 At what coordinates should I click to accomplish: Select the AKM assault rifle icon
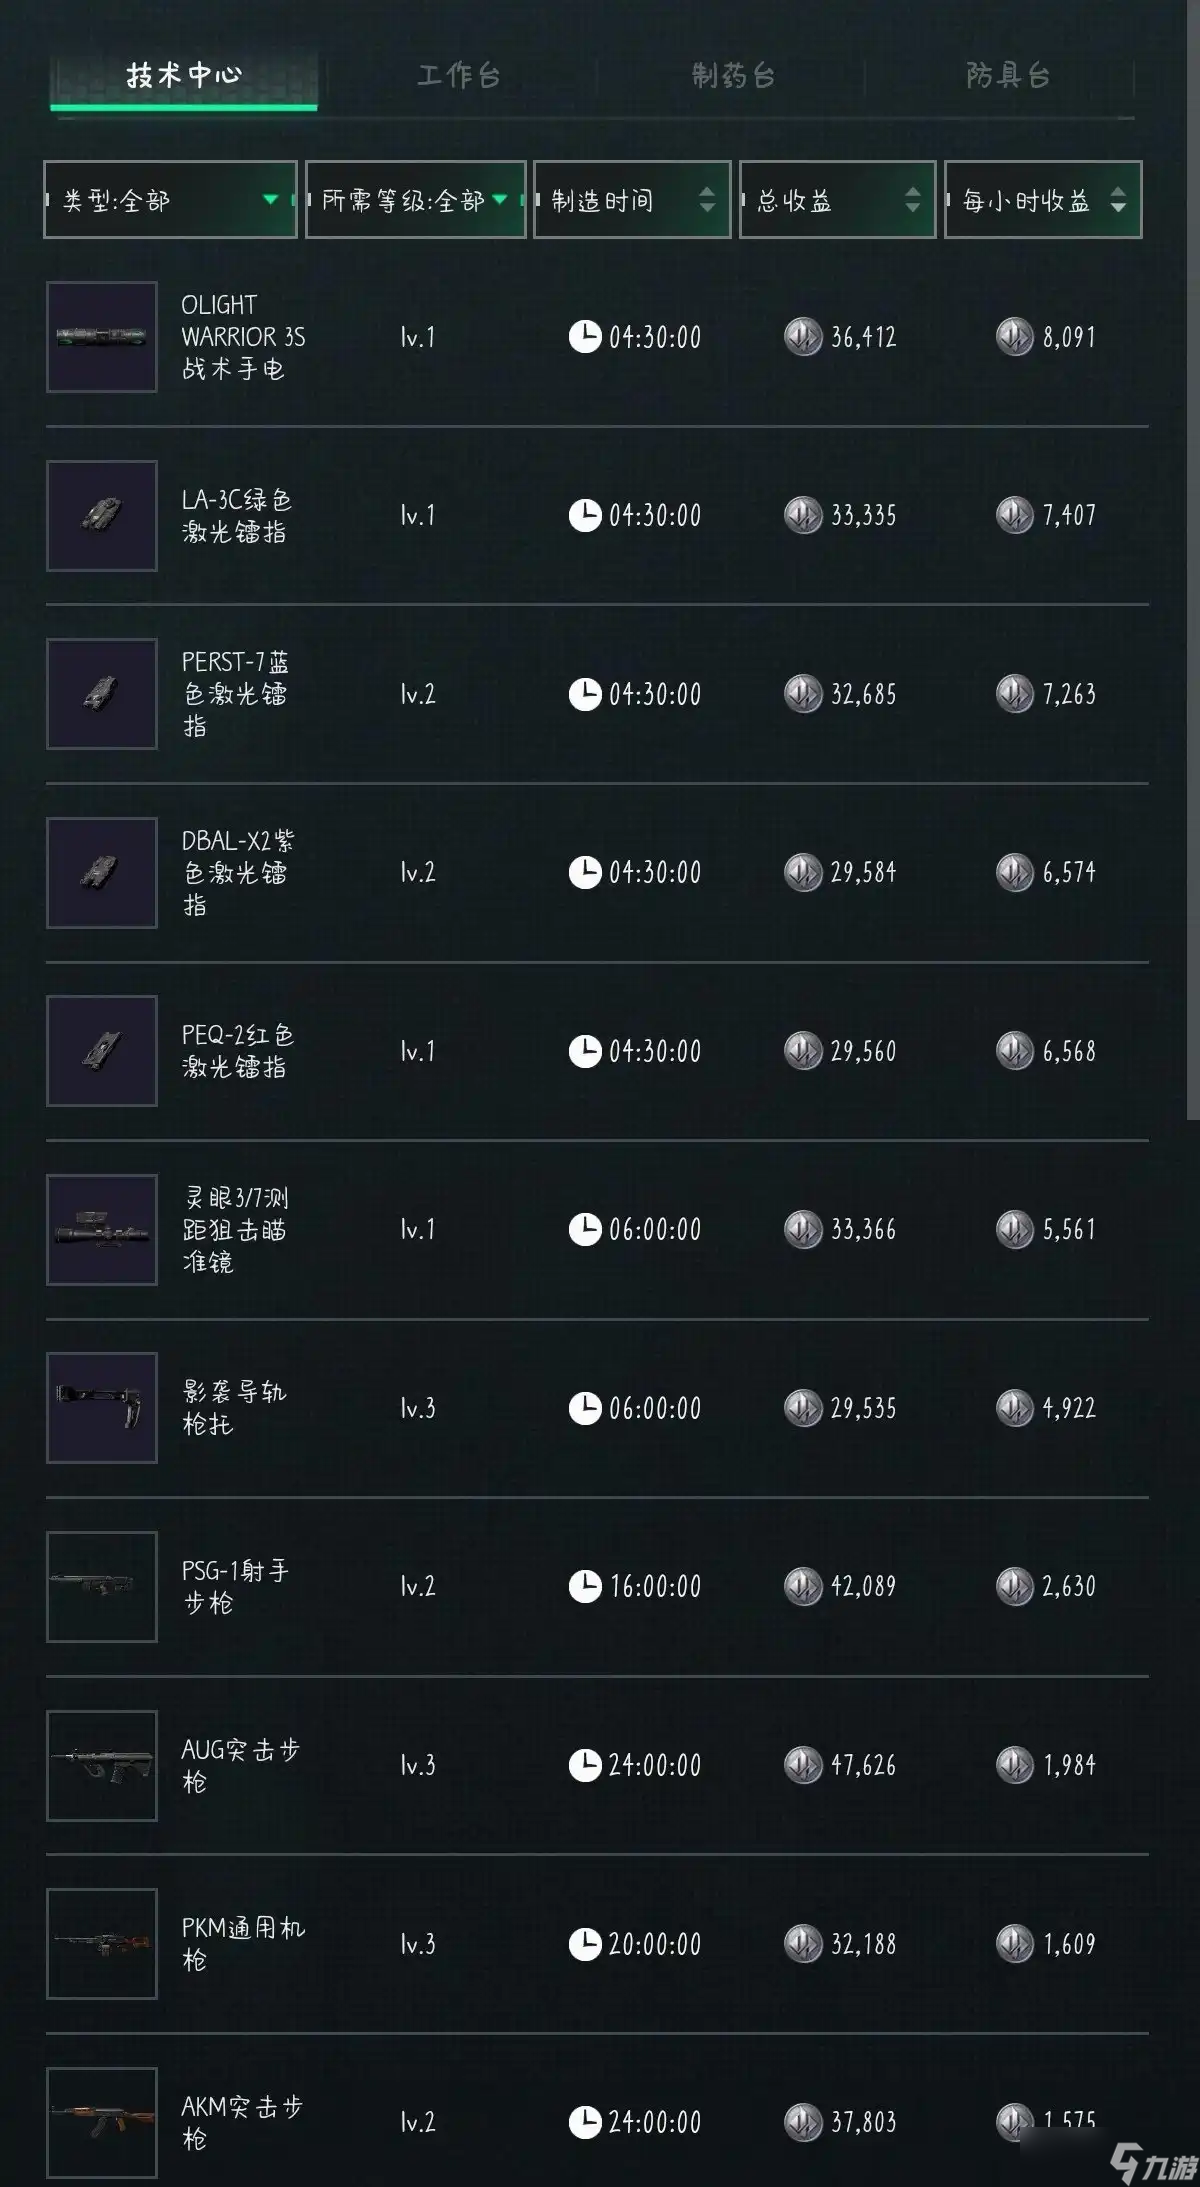click(102, 2123)
